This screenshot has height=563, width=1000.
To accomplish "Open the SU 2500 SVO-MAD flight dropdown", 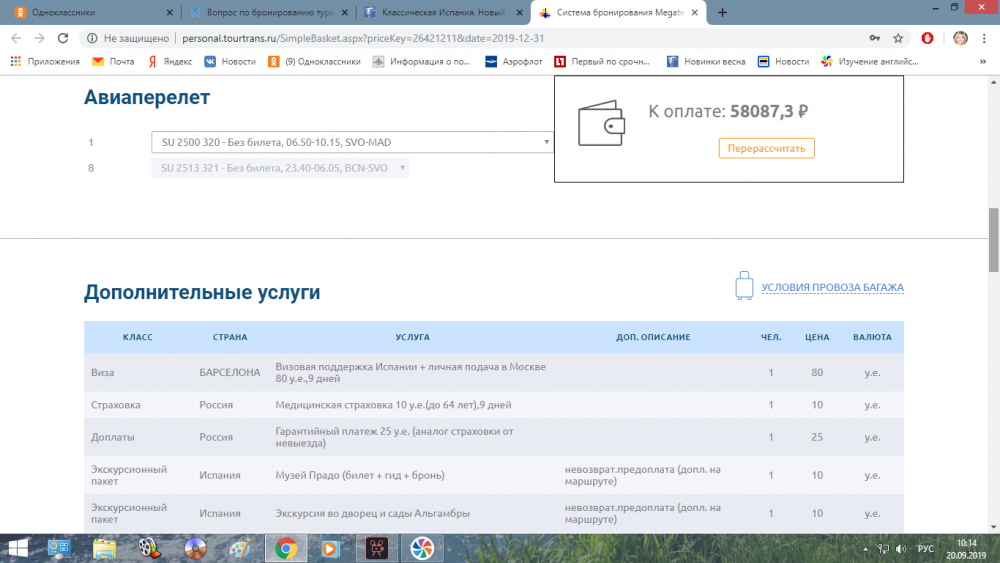I will (352, 142).
